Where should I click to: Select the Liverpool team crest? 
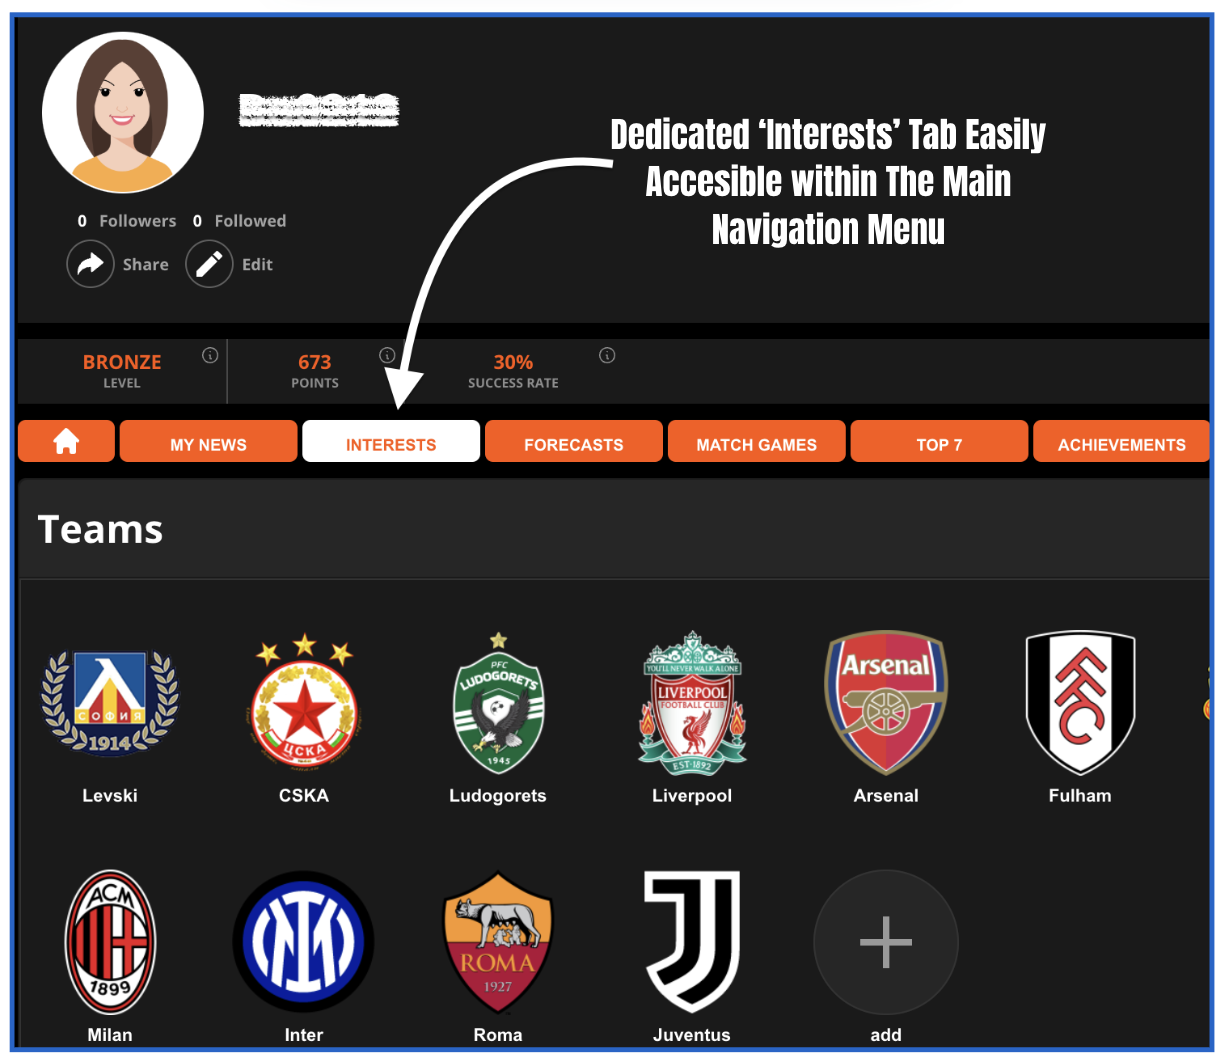click(x=692, y=703)
